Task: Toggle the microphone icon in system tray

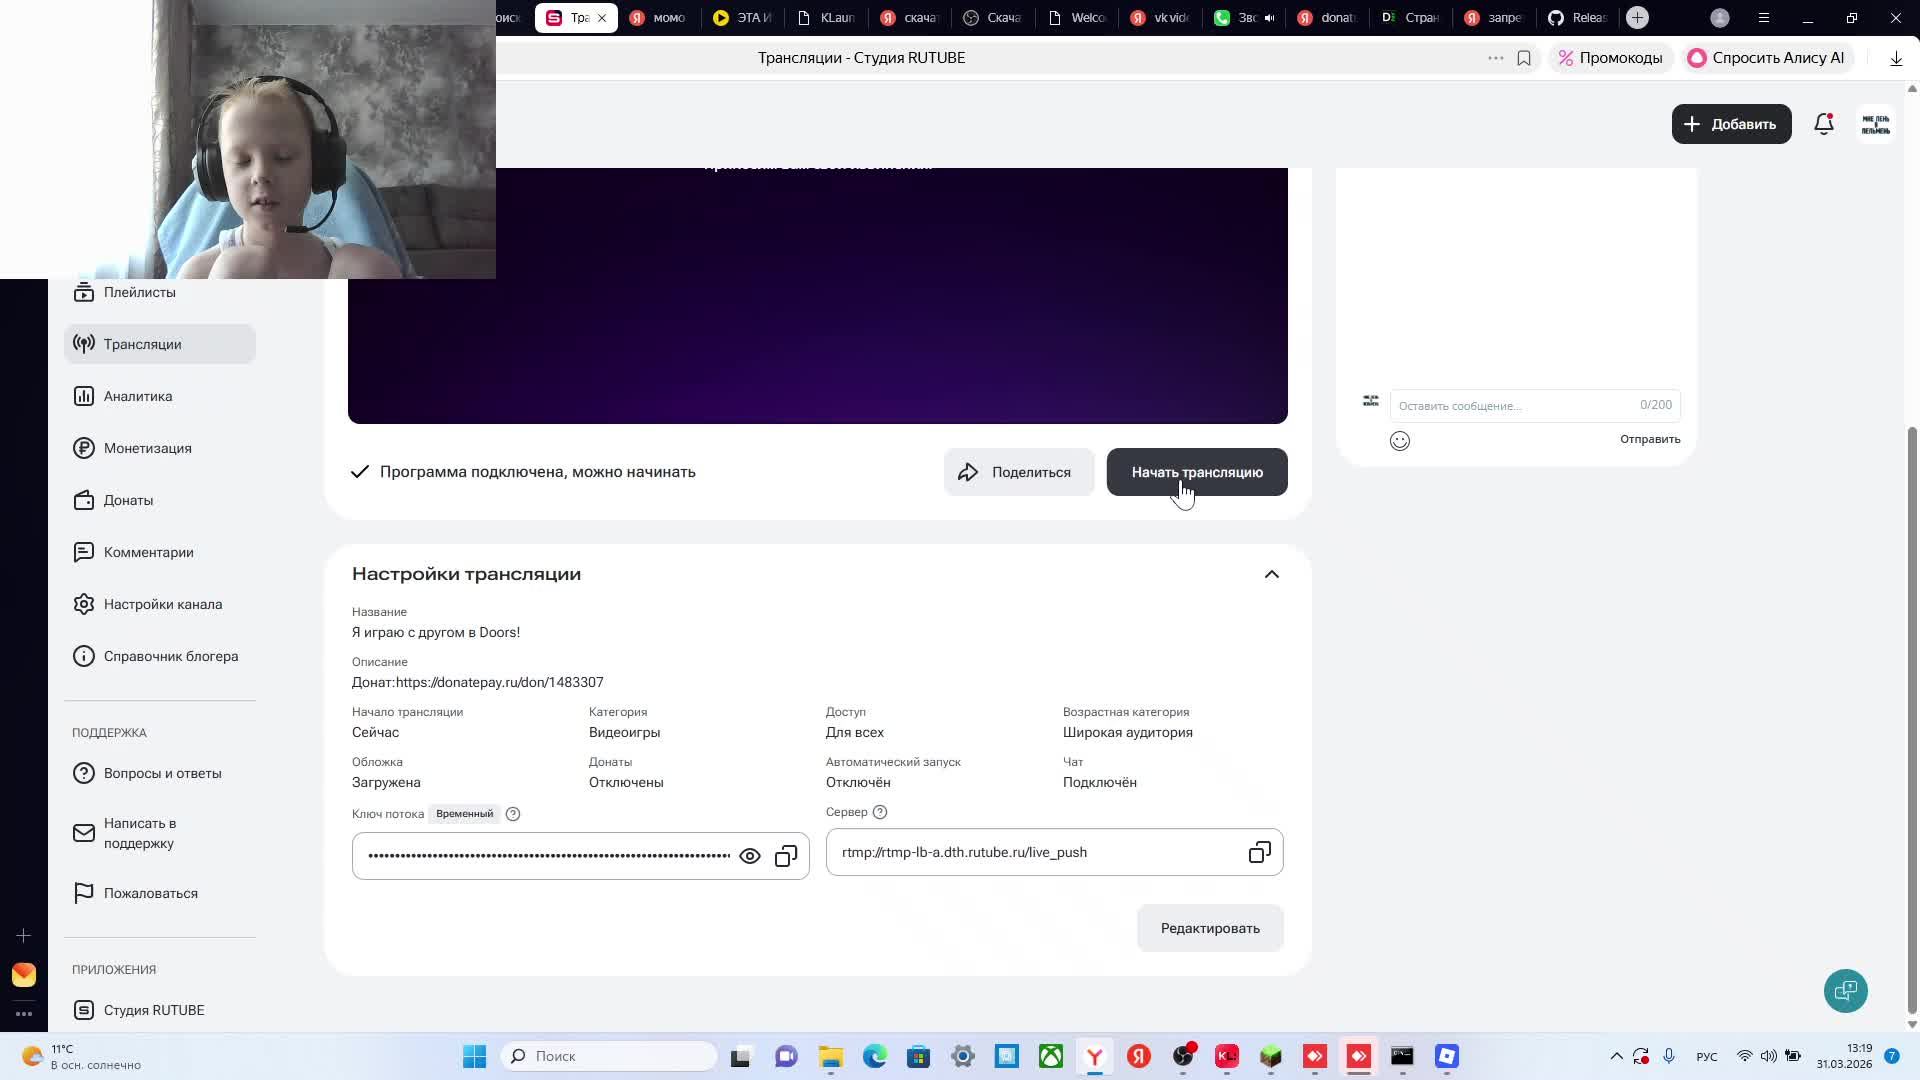Action: [1668, 1056]
